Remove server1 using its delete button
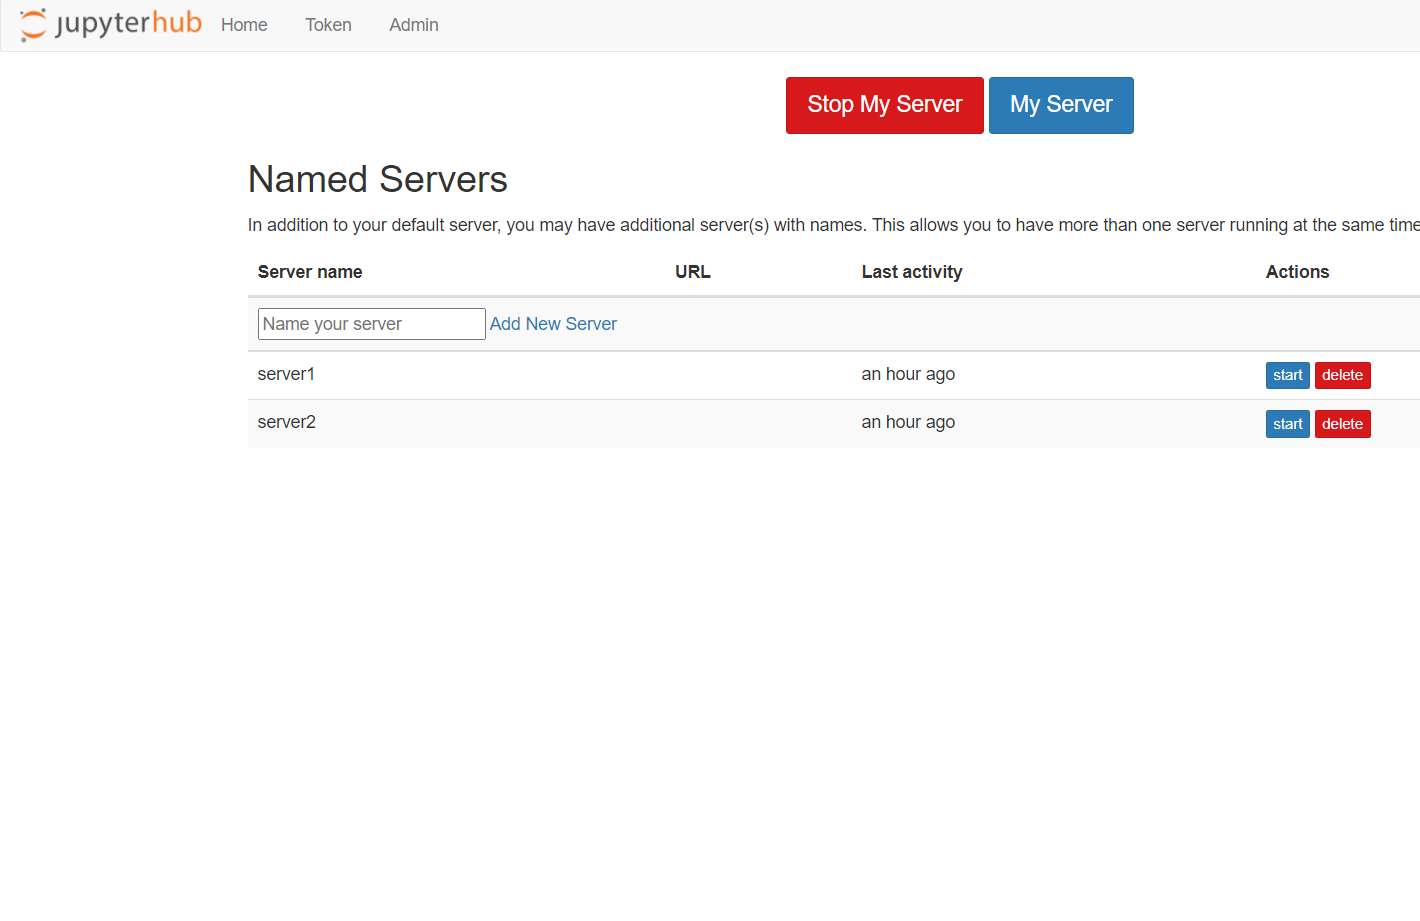 (x=1342, y=375)
